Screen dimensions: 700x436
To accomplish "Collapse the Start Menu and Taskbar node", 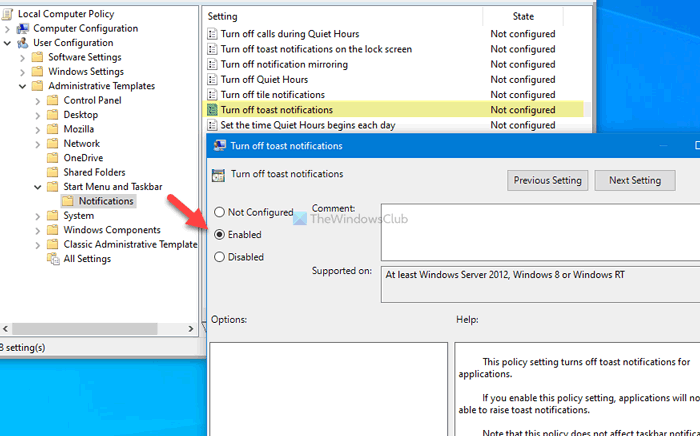I will [38, 187].
